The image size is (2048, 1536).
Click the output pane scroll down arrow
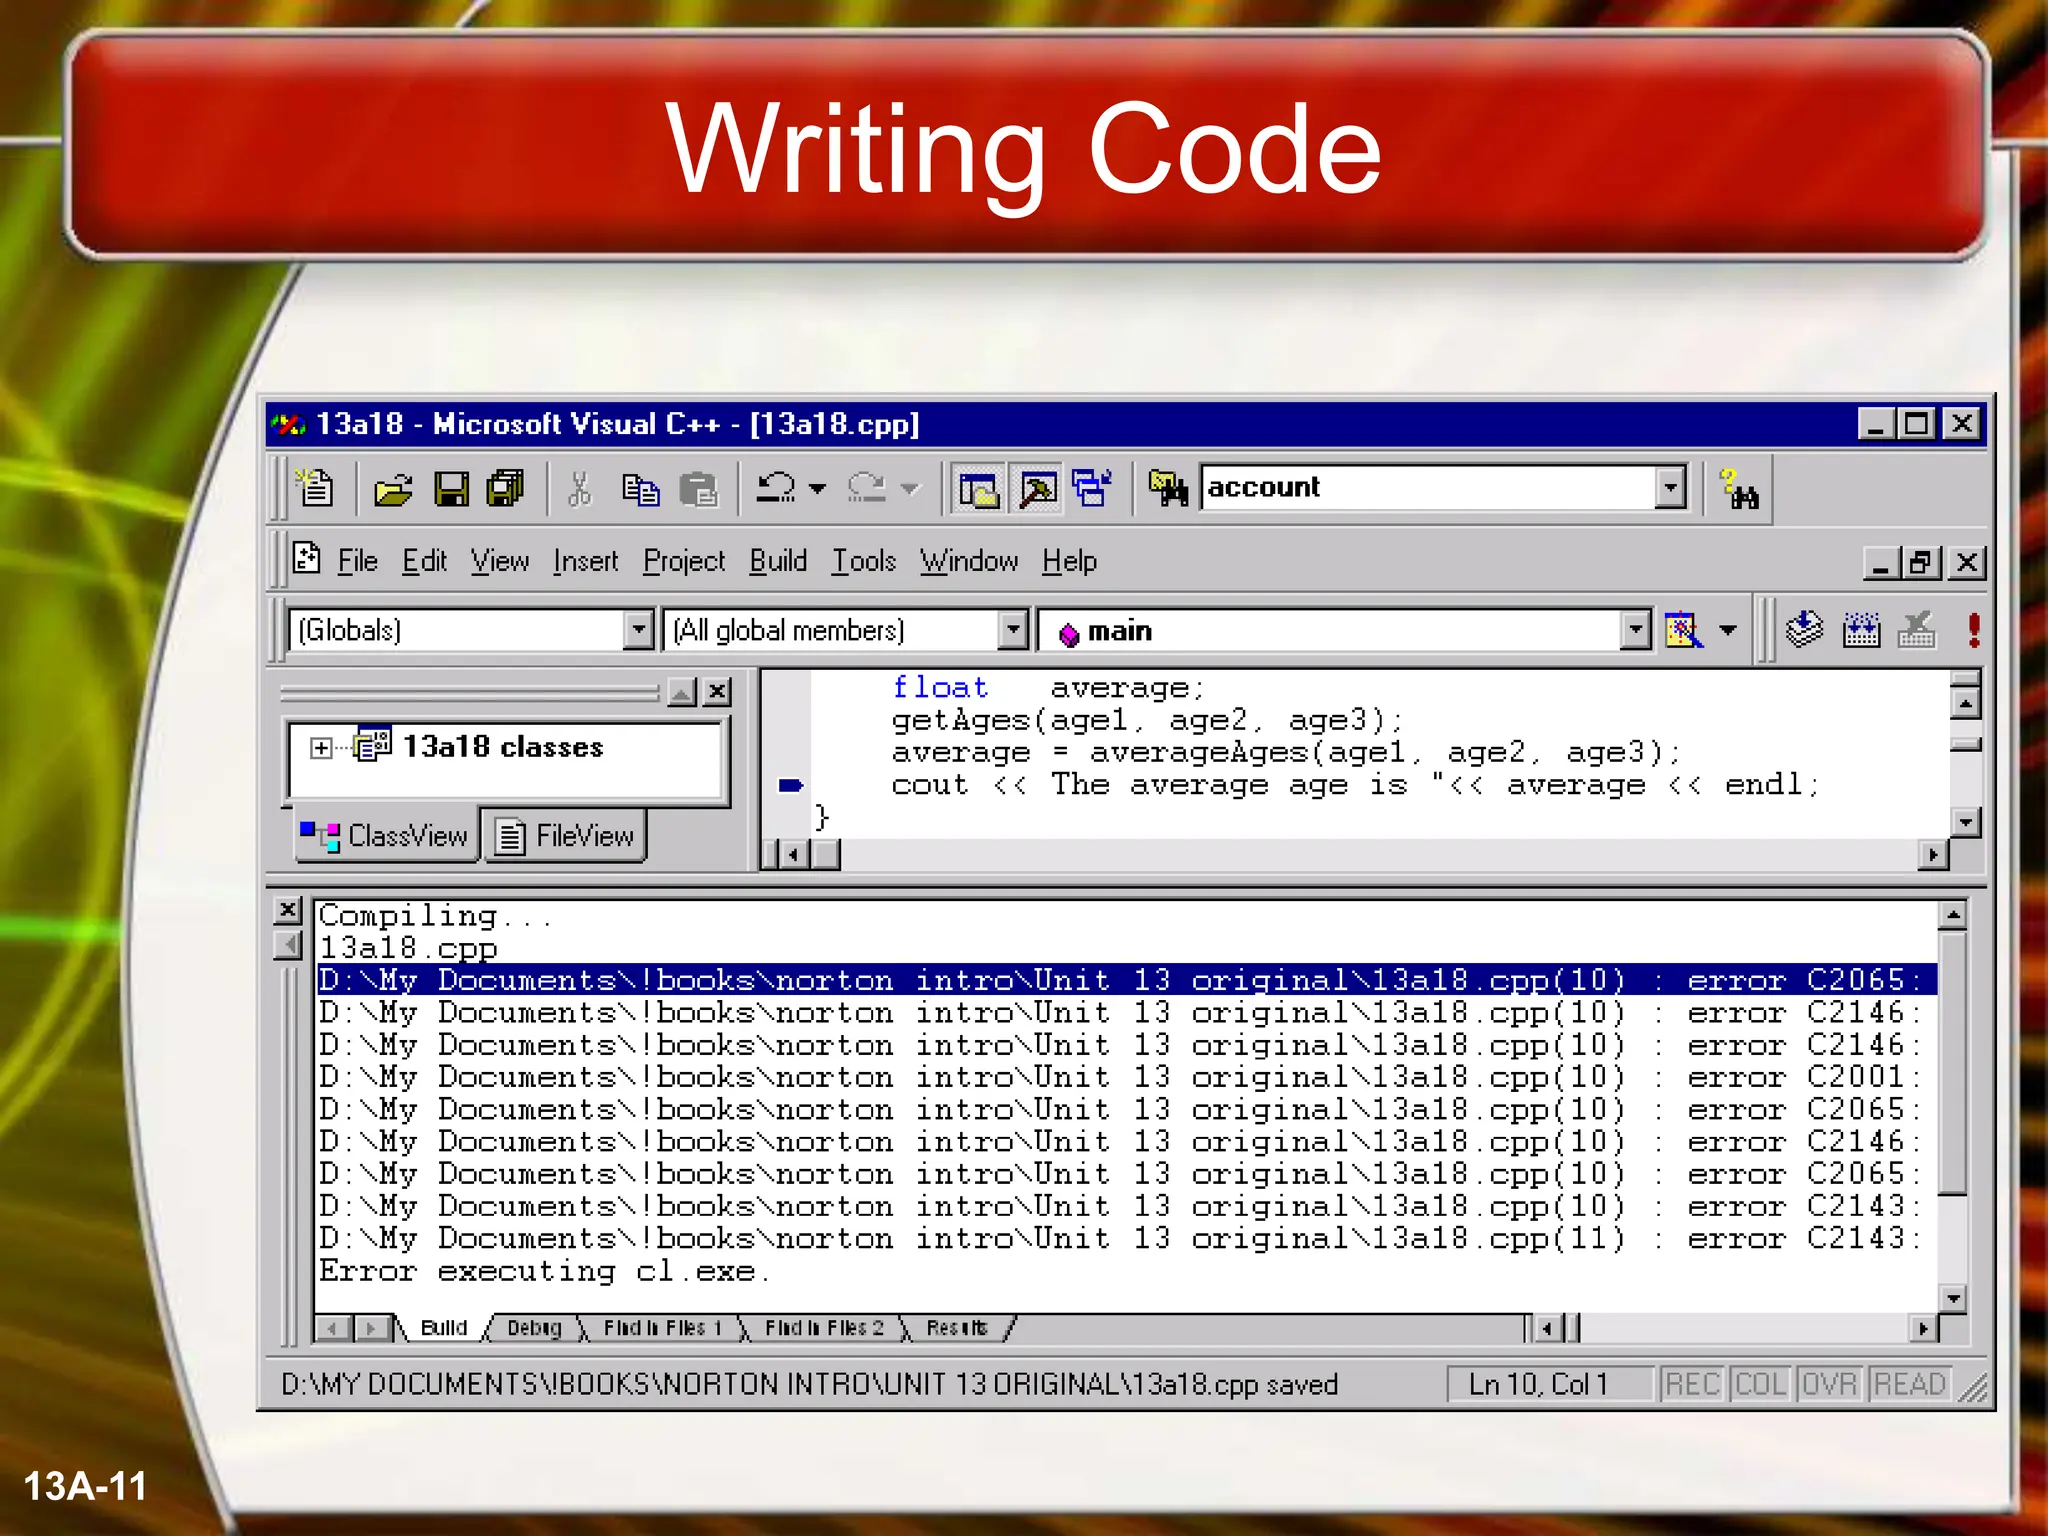coord(1953,1298)
